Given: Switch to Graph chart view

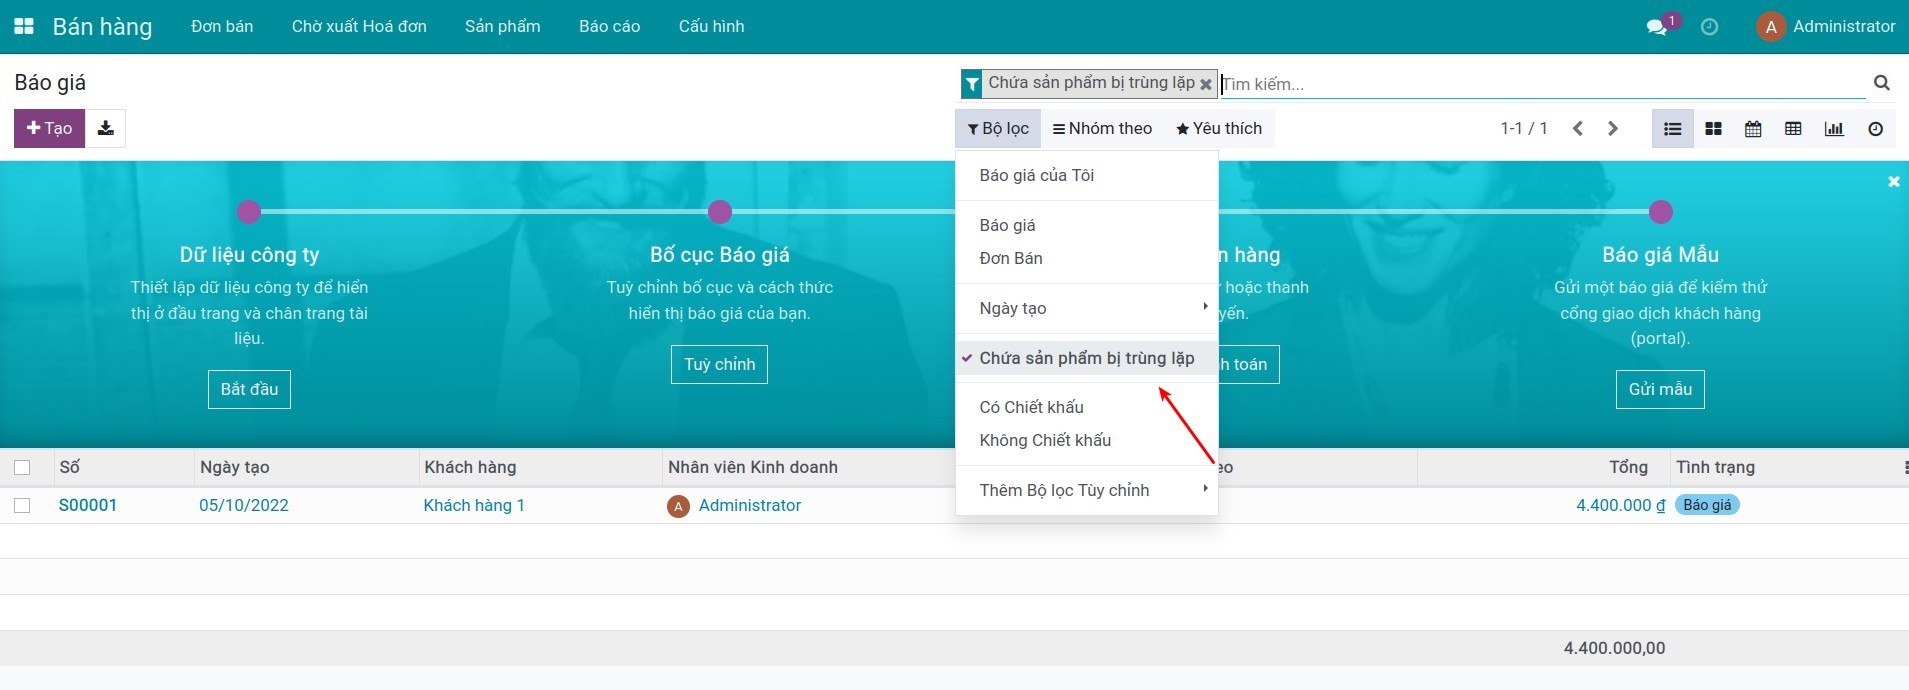Looking at the screenshot, I should 1834,129.
